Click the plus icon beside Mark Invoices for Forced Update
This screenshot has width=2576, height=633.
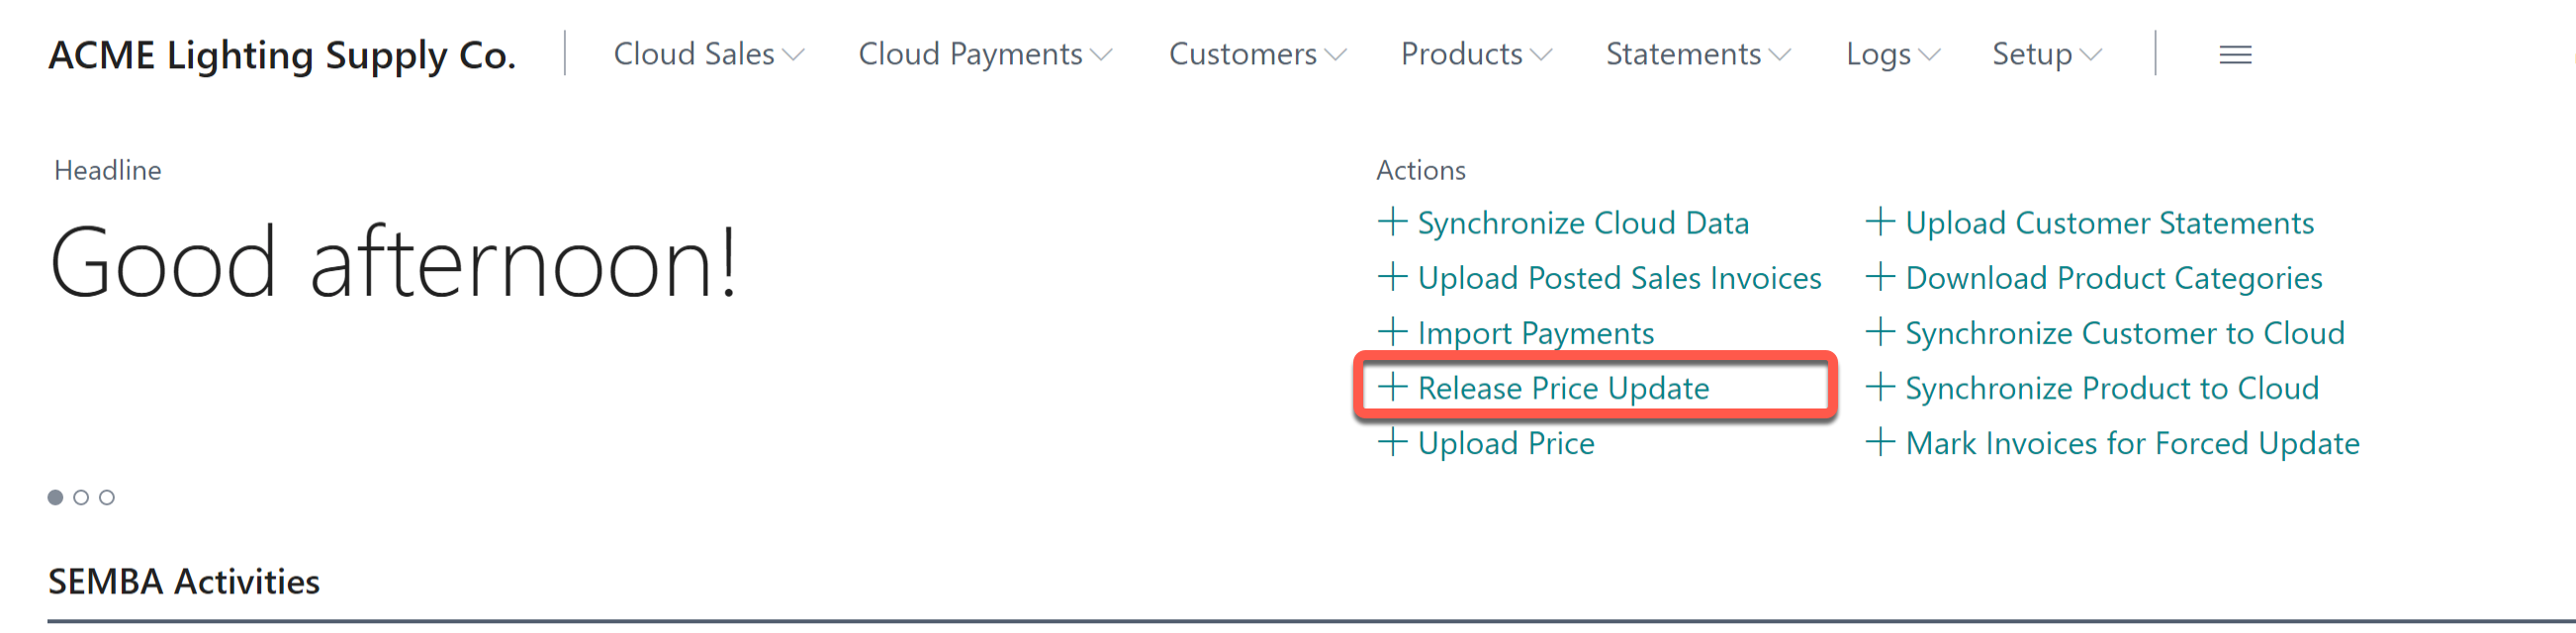pos(1881,443)
